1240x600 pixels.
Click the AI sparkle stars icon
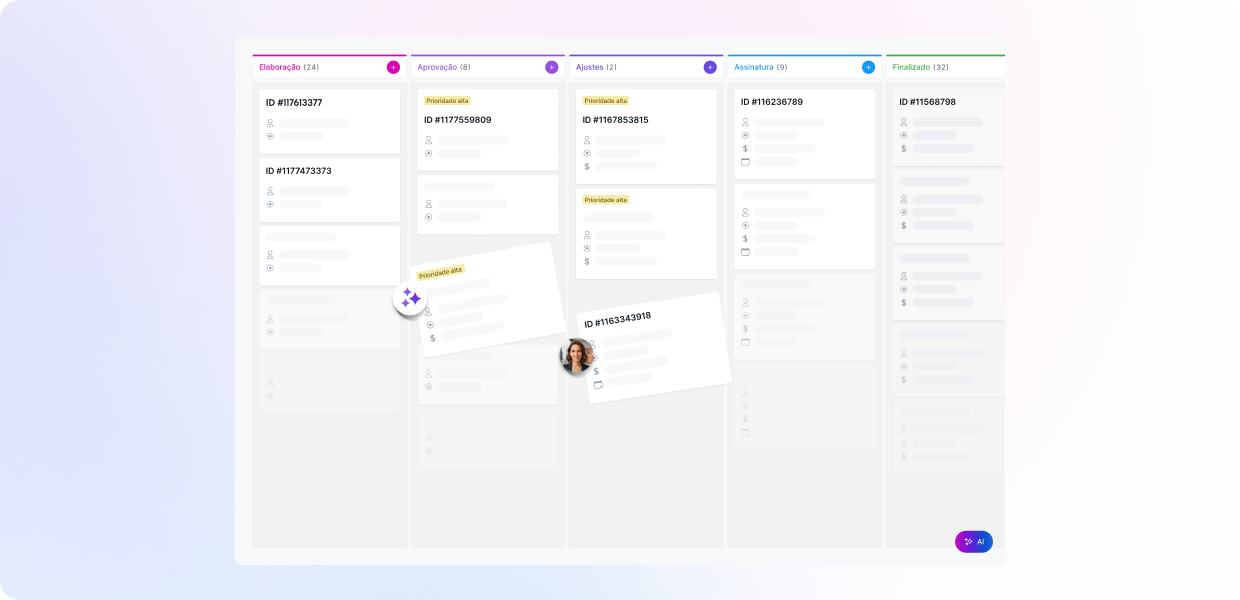(410, 298)
